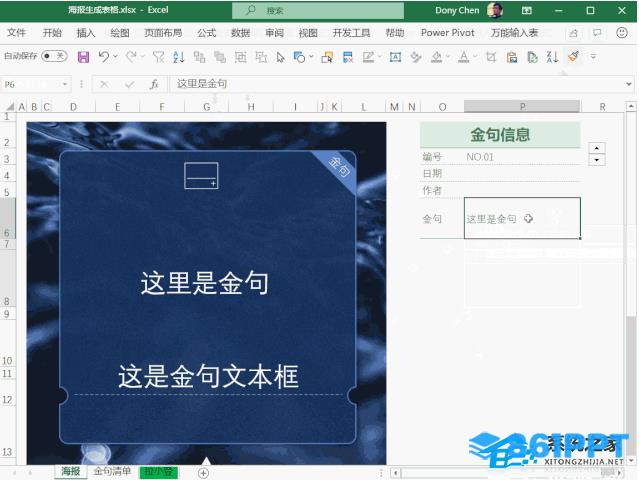Click the search magnifier icon in title bar
This screenshot has width=639, height=480.
[251, 10]
